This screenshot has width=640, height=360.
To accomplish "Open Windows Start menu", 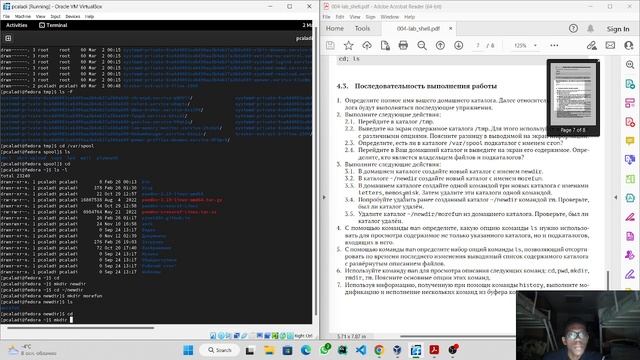I will 188,350.
